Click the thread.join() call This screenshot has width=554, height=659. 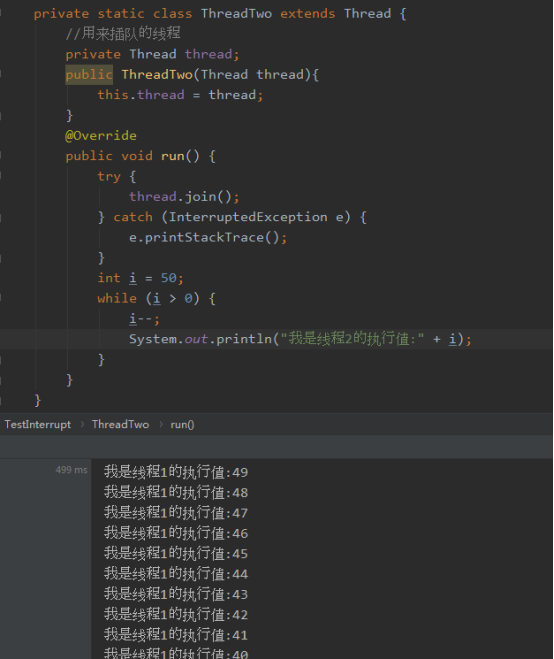click(184, 197)
